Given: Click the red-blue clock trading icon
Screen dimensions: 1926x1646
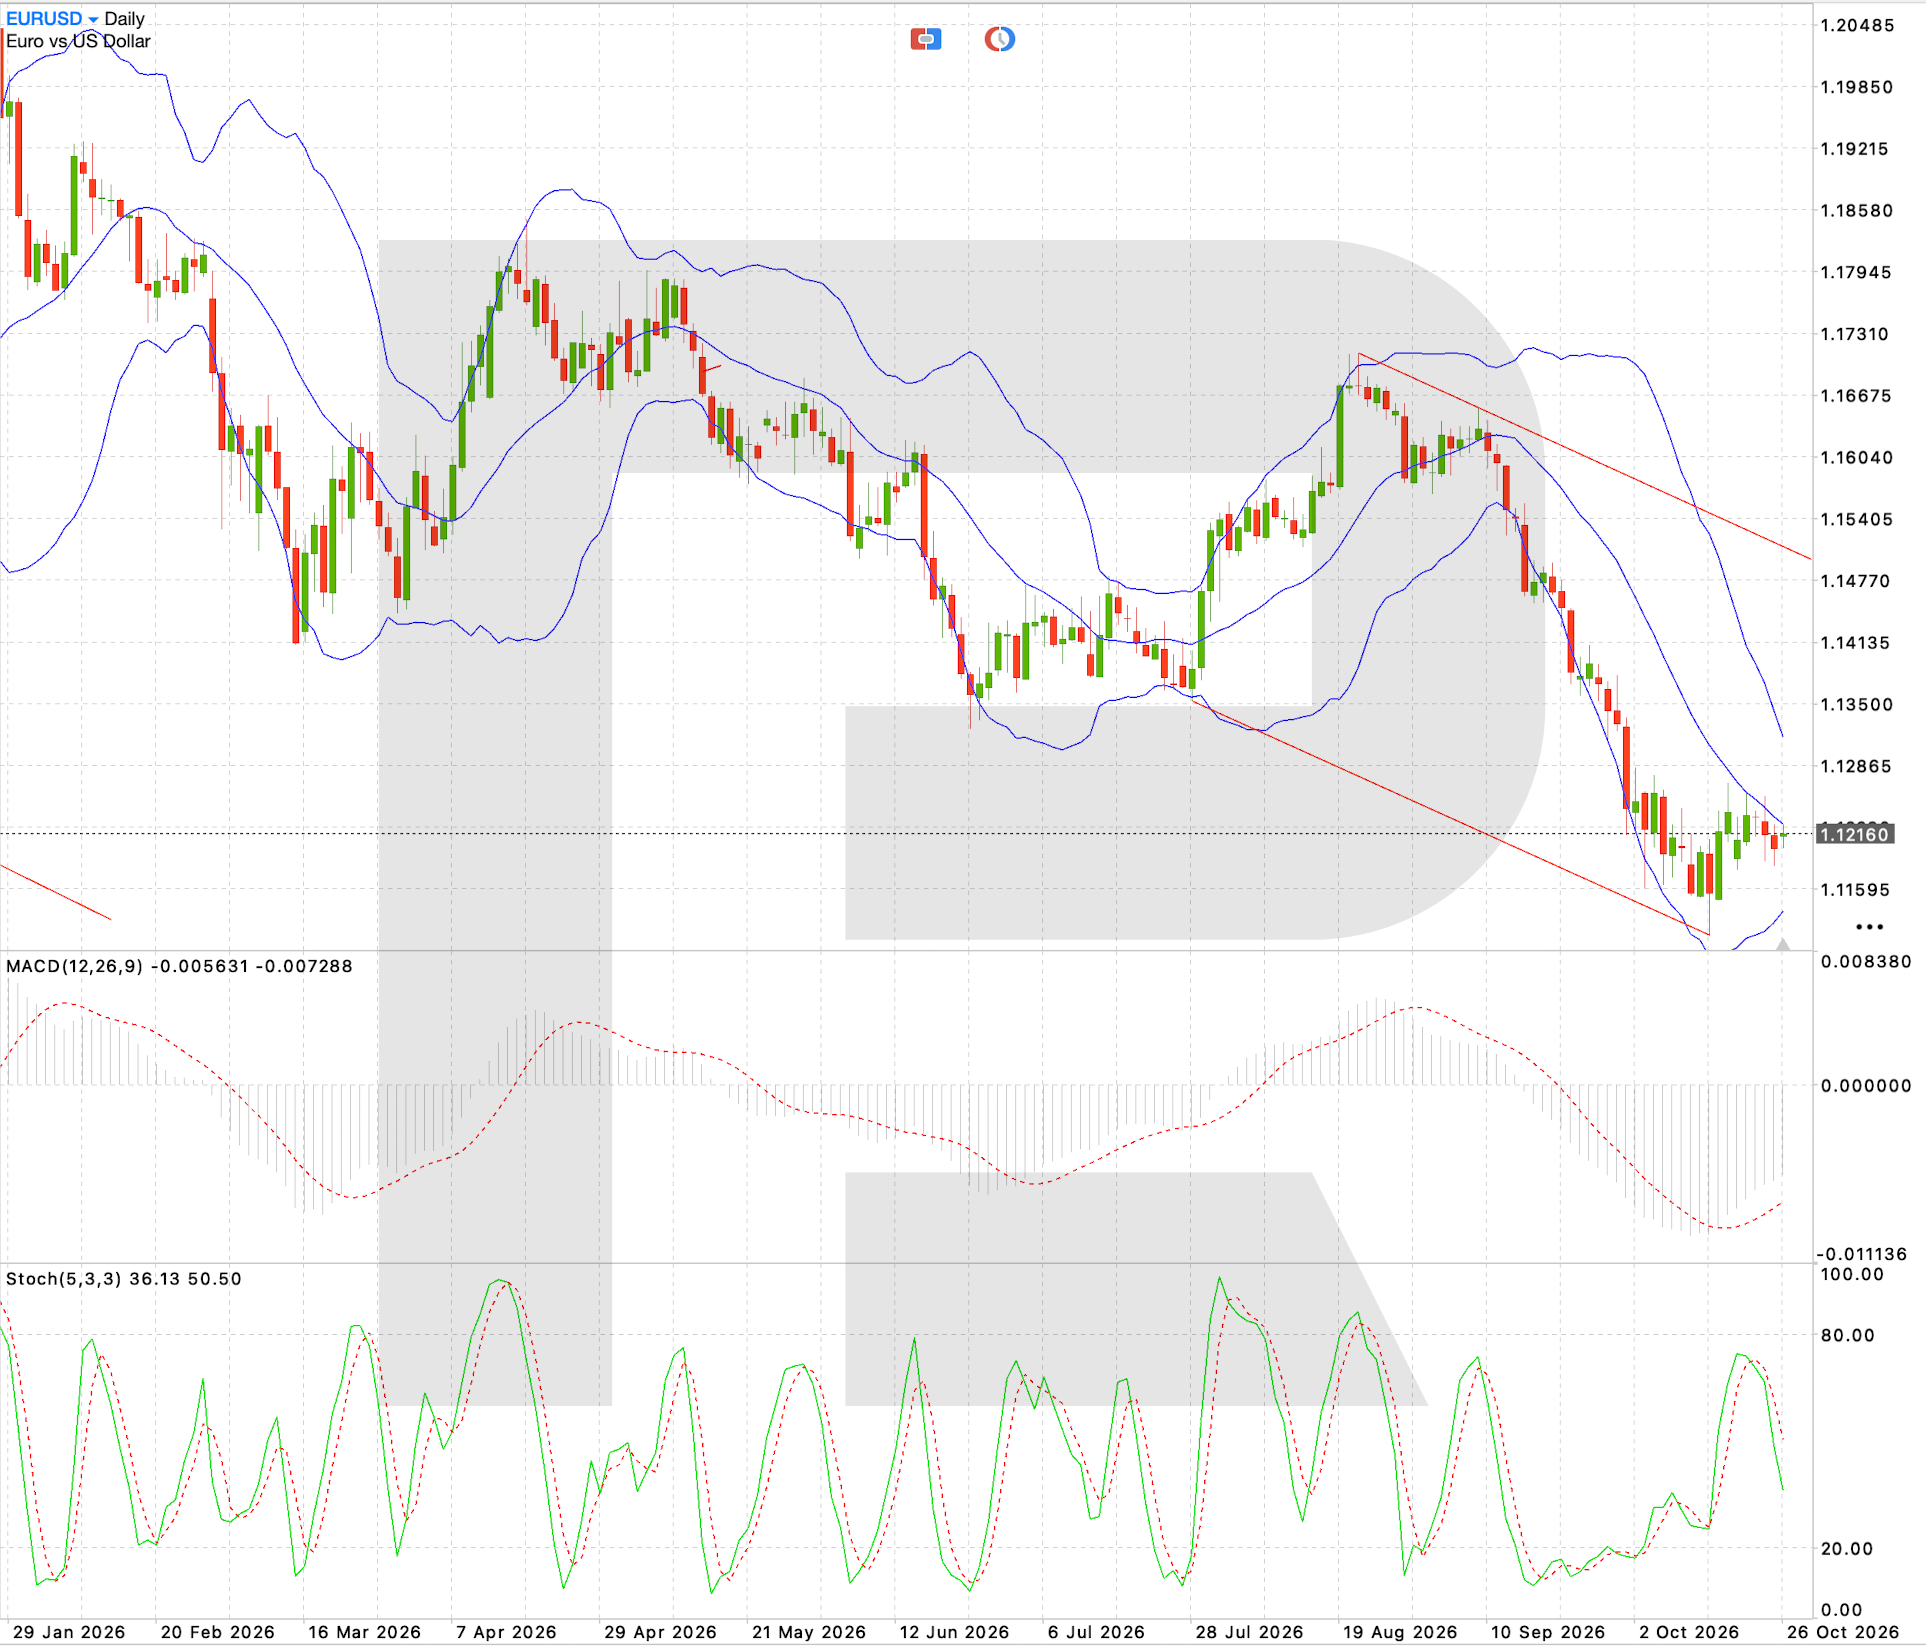Looking at the screenshot, I should click(x=999, y=39).
